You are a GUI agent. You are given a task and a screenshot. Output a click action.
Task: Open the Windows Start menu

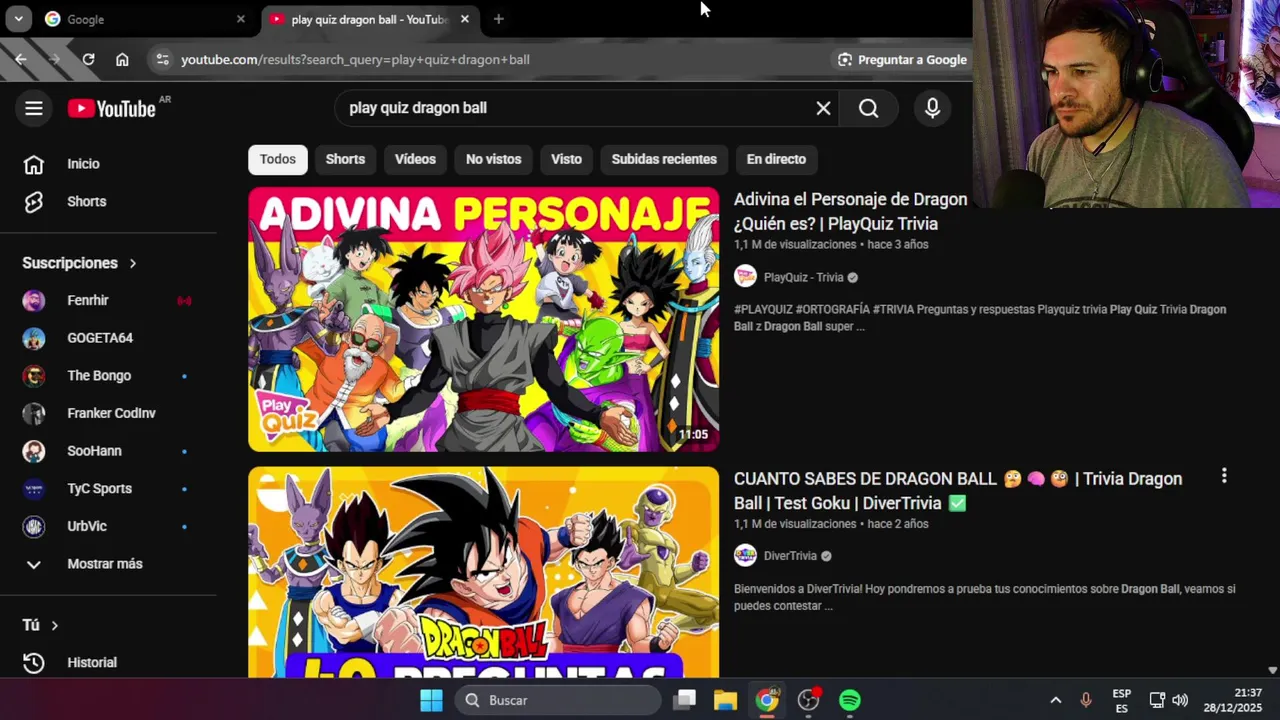(x=431, y=700)
